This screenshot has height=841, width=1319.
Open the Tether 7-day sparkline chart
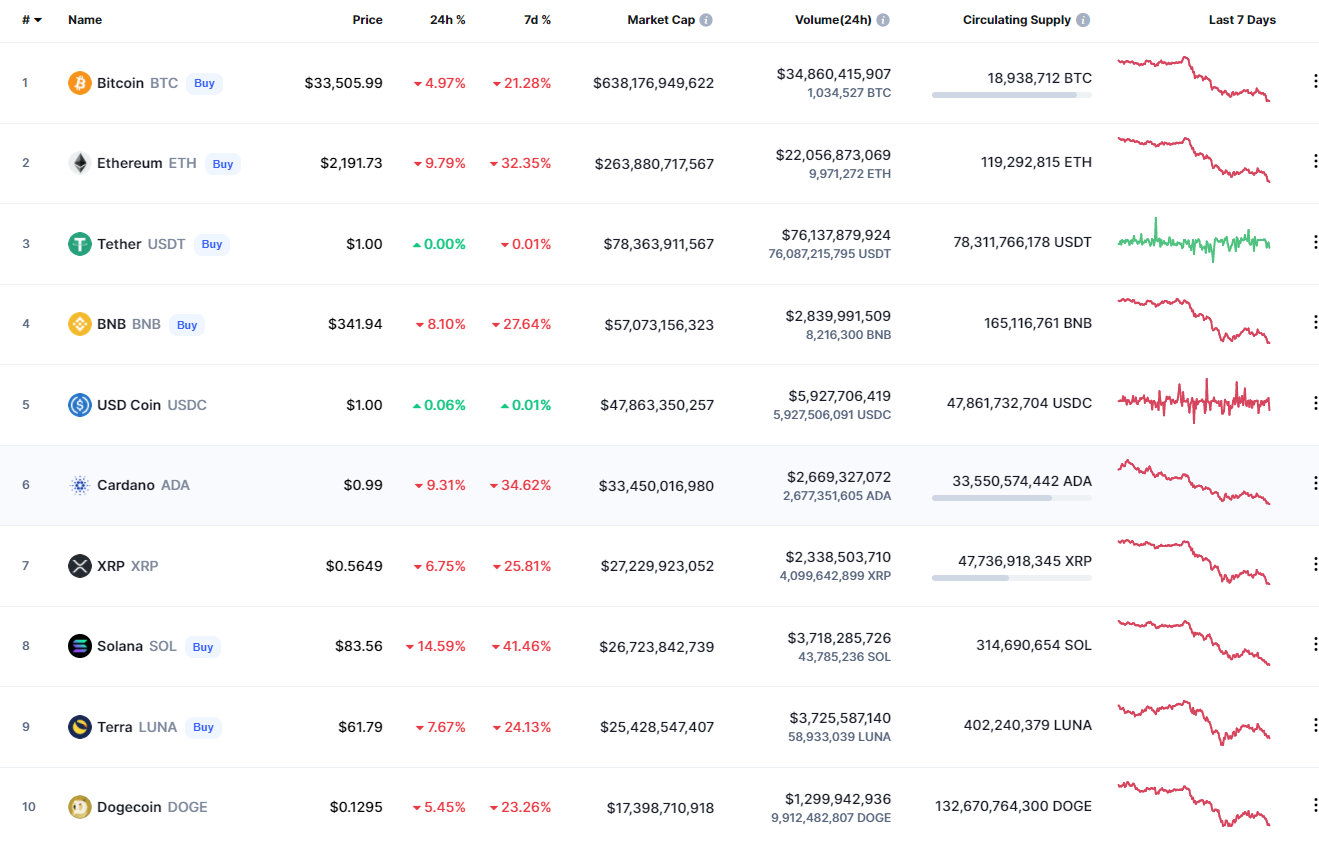pyautogui.click(x=1193, y=241)
